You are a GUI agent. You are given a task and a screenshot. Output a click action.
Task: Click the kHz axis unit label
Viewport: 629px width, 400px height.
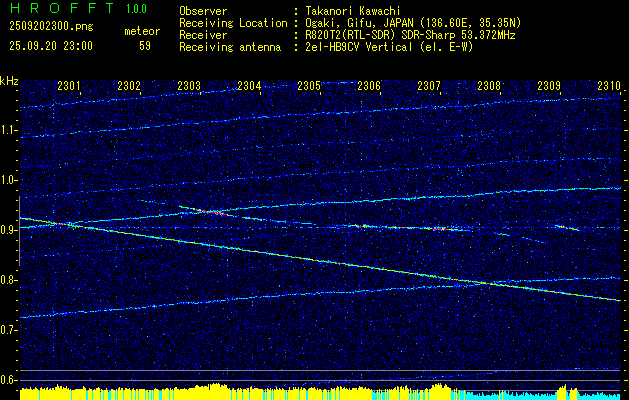[x=9, y=81]
